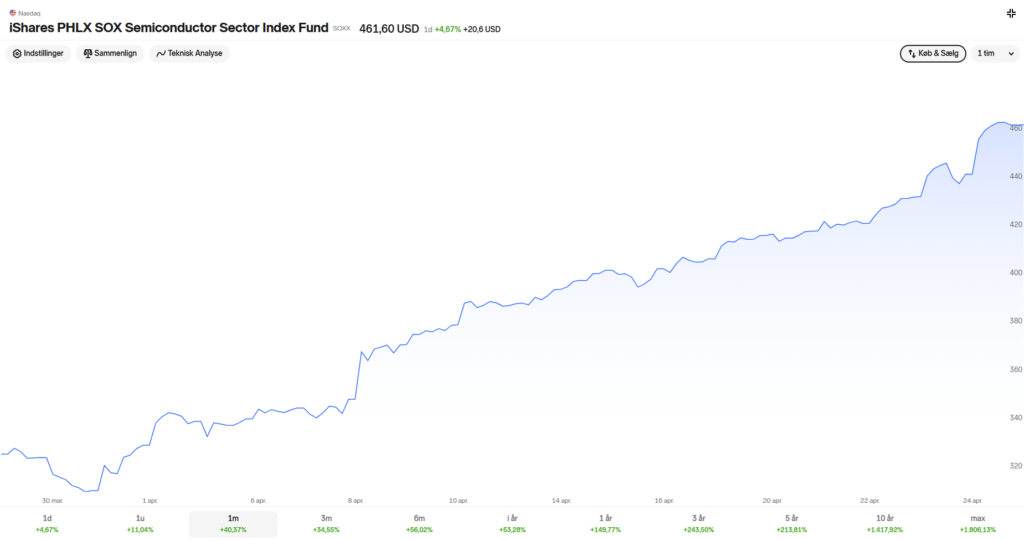Click the 461,60 USD price
This screenshot has width=1024, height=541.
(x=389, y=29)
